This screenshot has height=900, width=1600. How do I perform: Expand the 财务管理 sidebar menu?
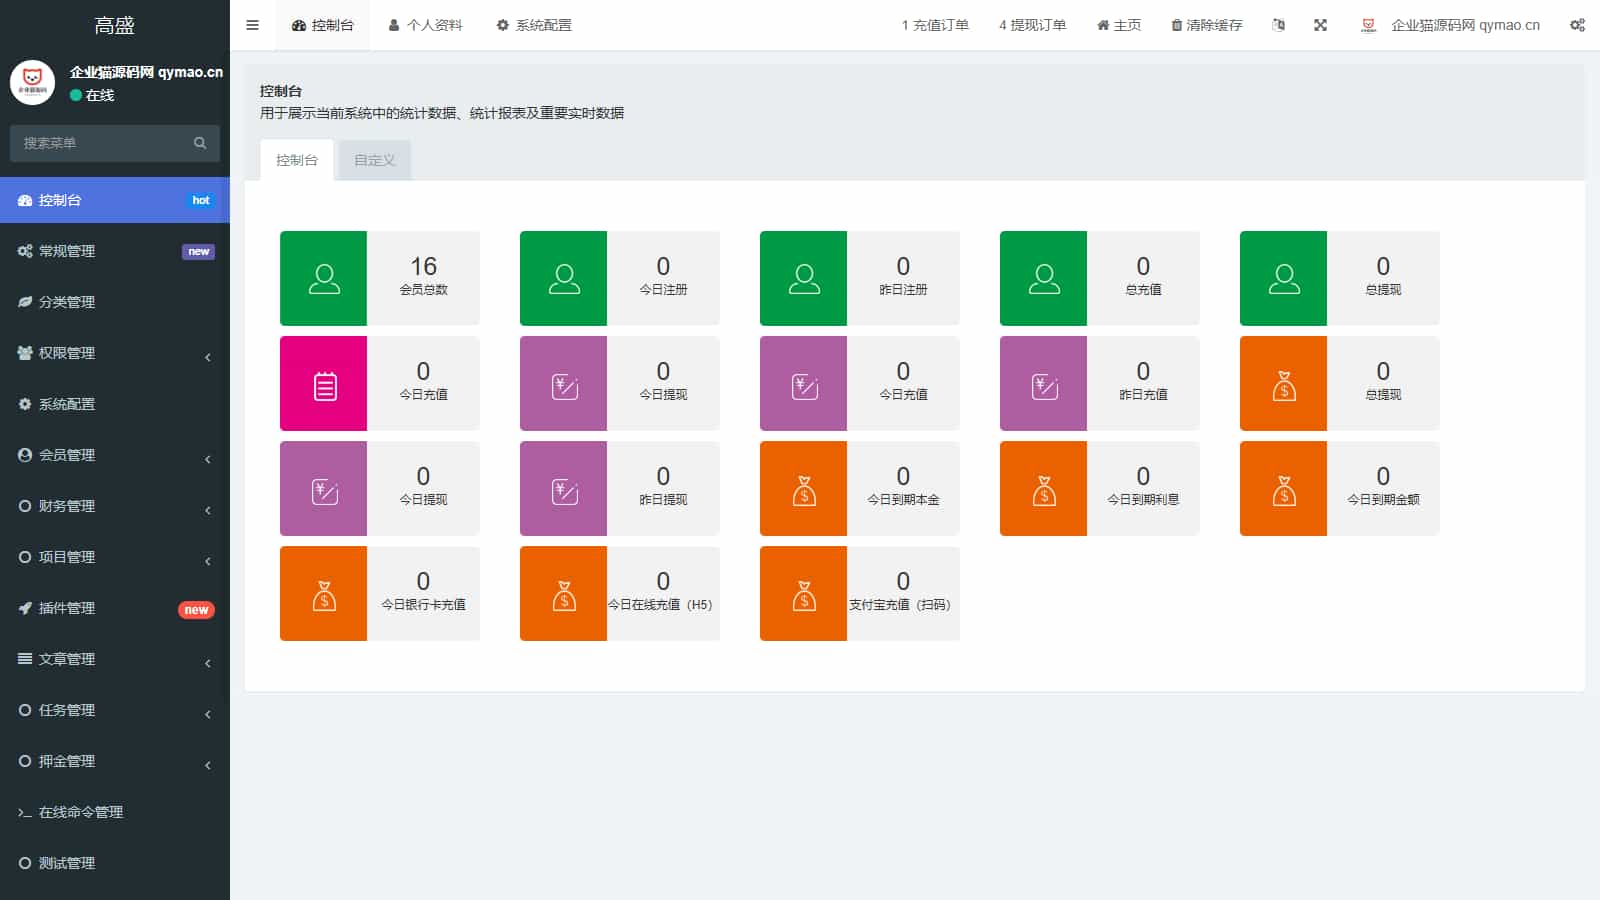114,506
